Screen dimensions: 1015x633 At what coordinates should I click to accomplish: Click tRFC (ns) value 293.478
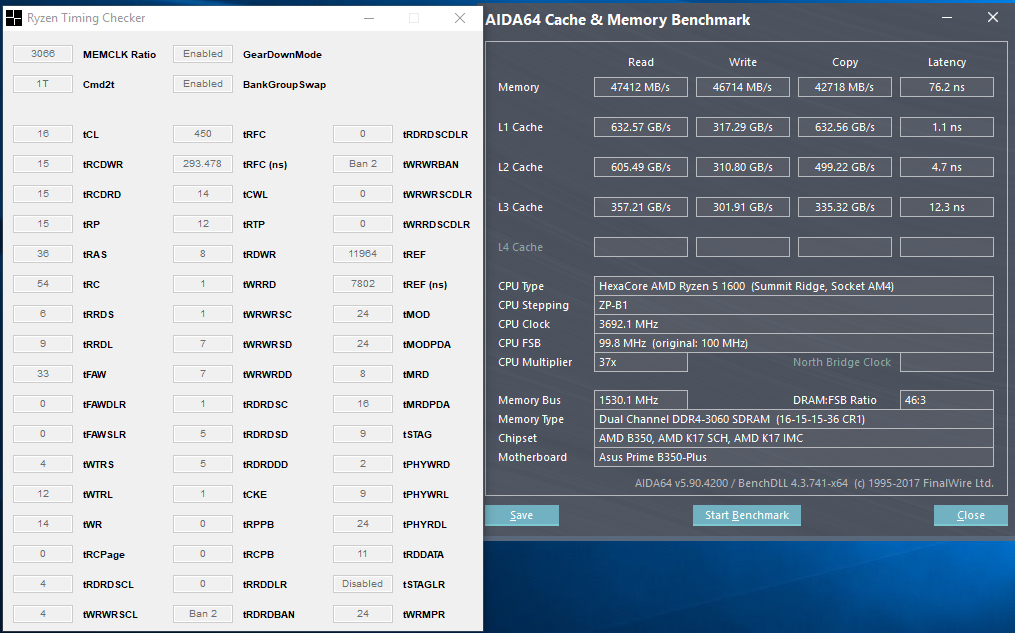203,164
